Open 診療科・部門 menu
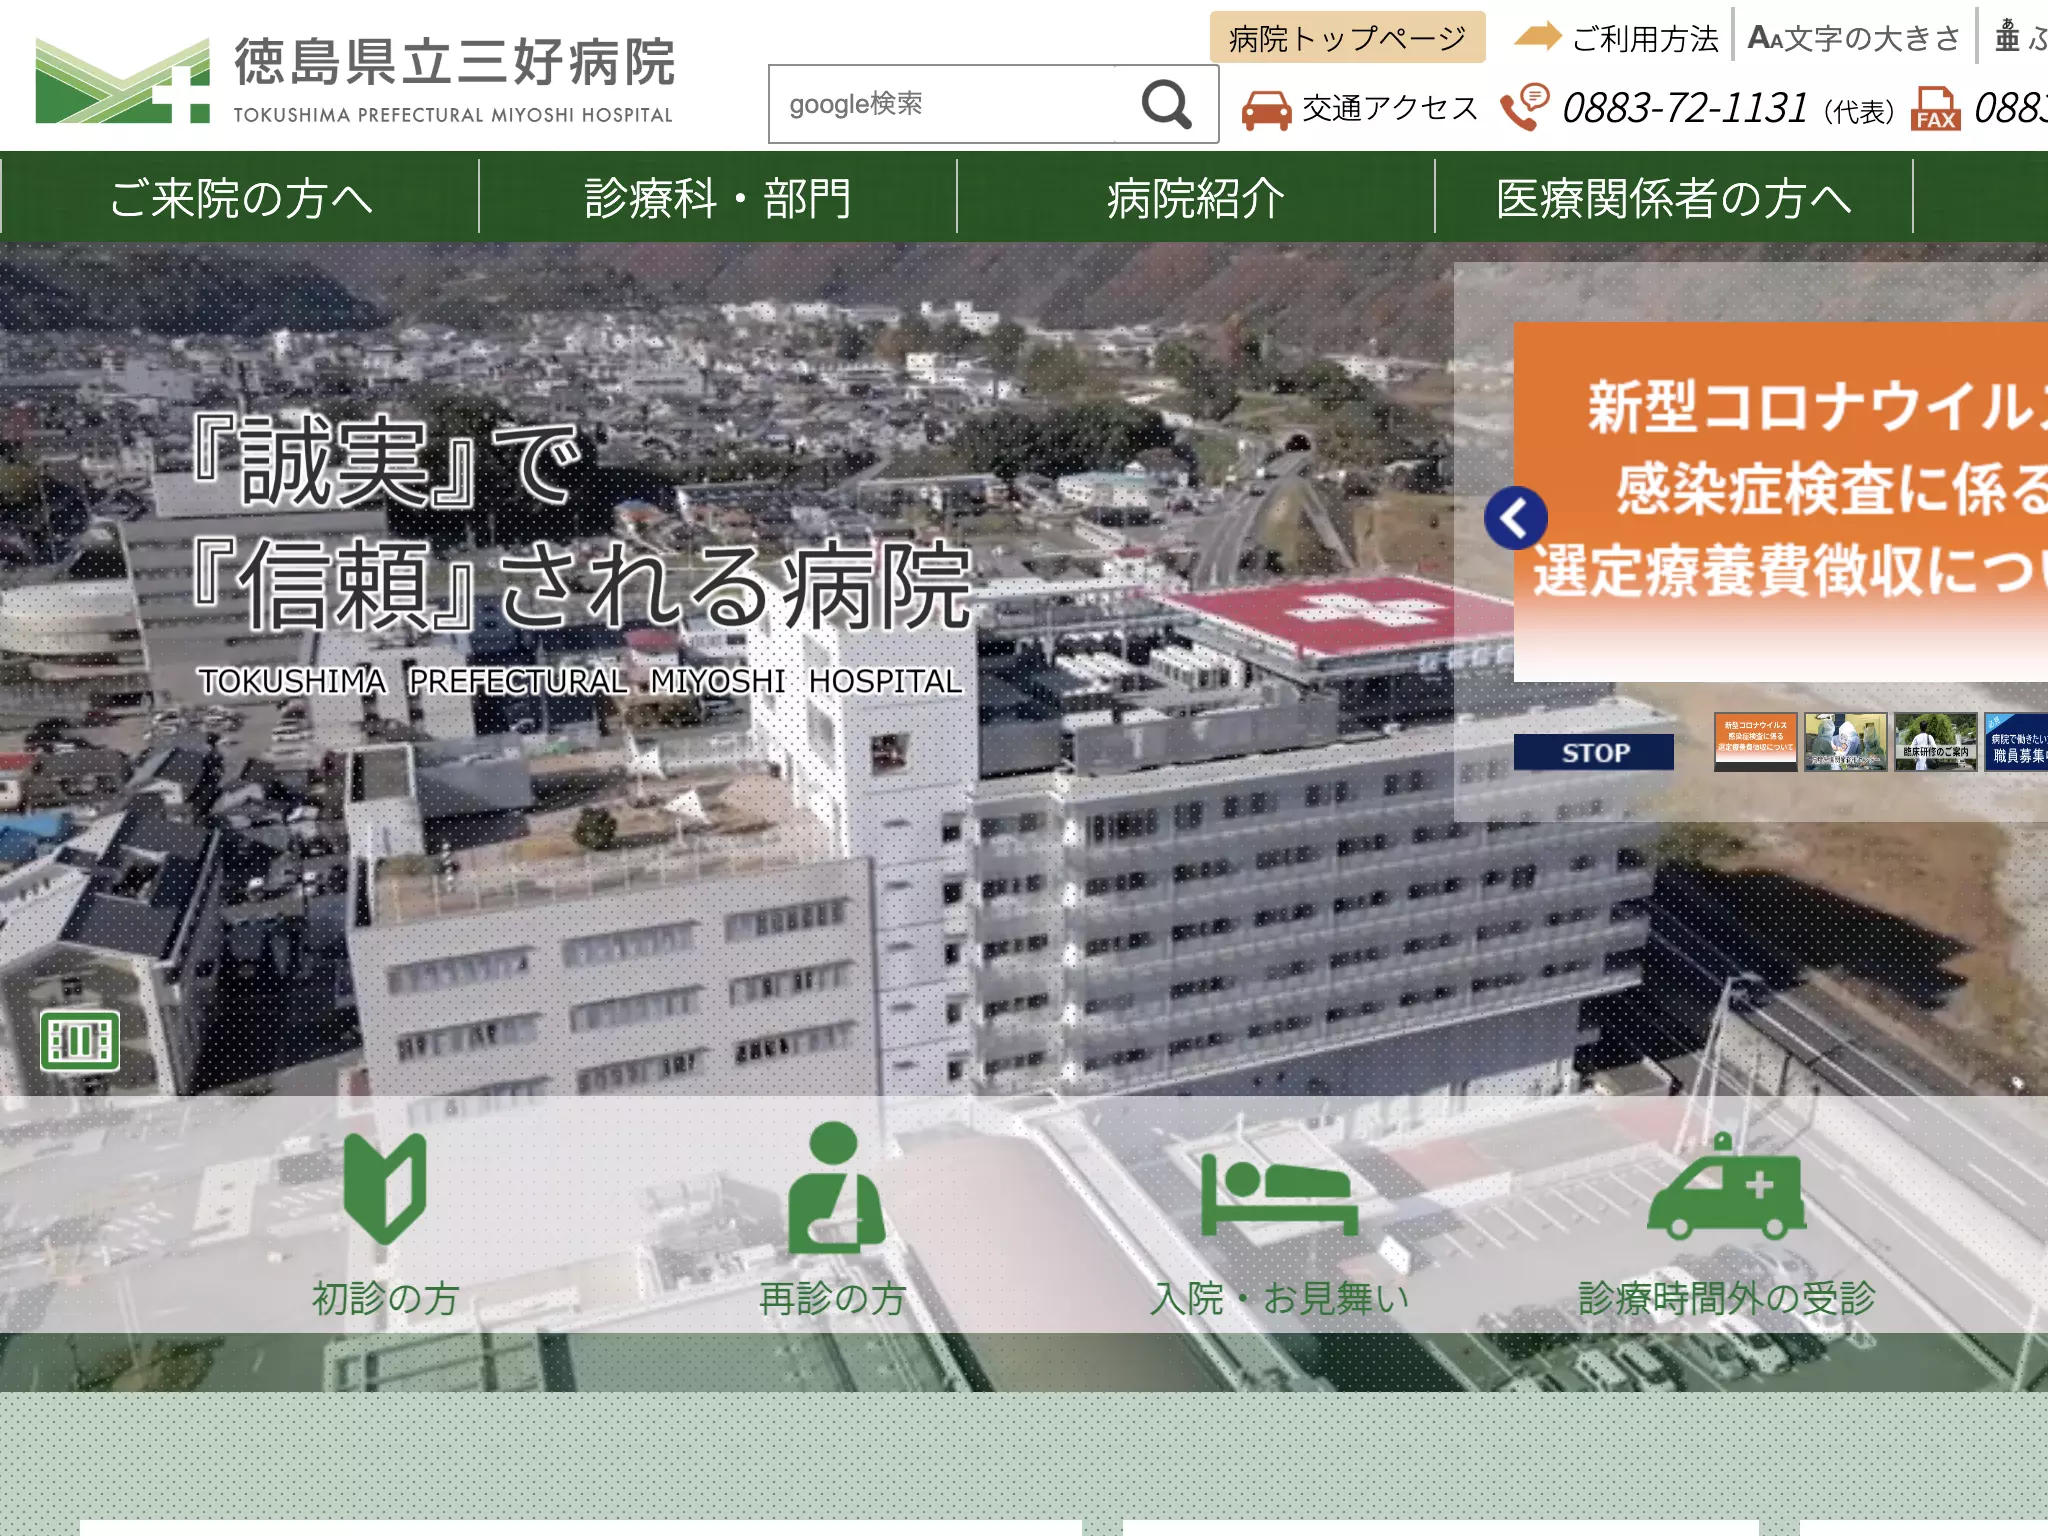The height and width of the screenshot is (1536, 2048). coord(718,197)
